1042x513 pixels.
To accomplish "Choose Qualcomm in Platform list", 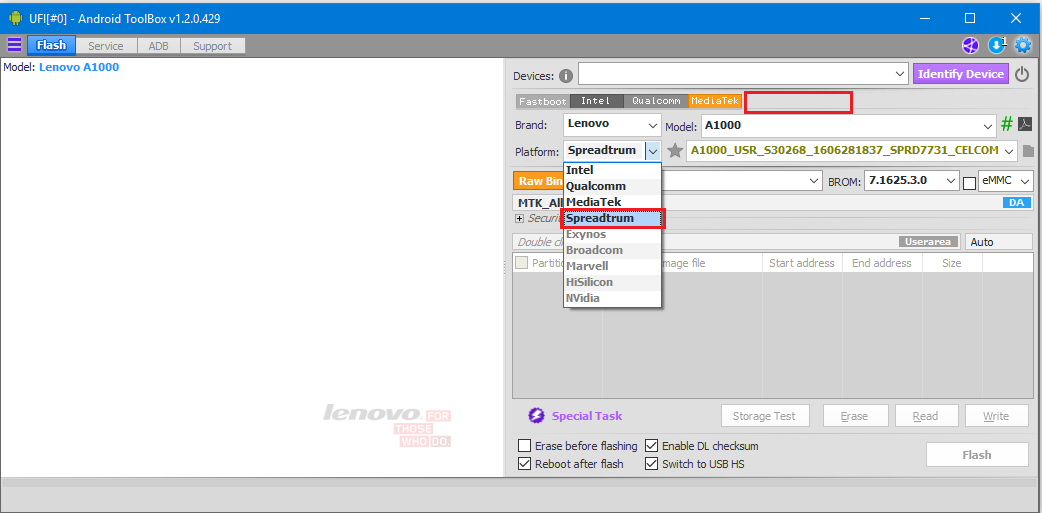I will [612, 186].
